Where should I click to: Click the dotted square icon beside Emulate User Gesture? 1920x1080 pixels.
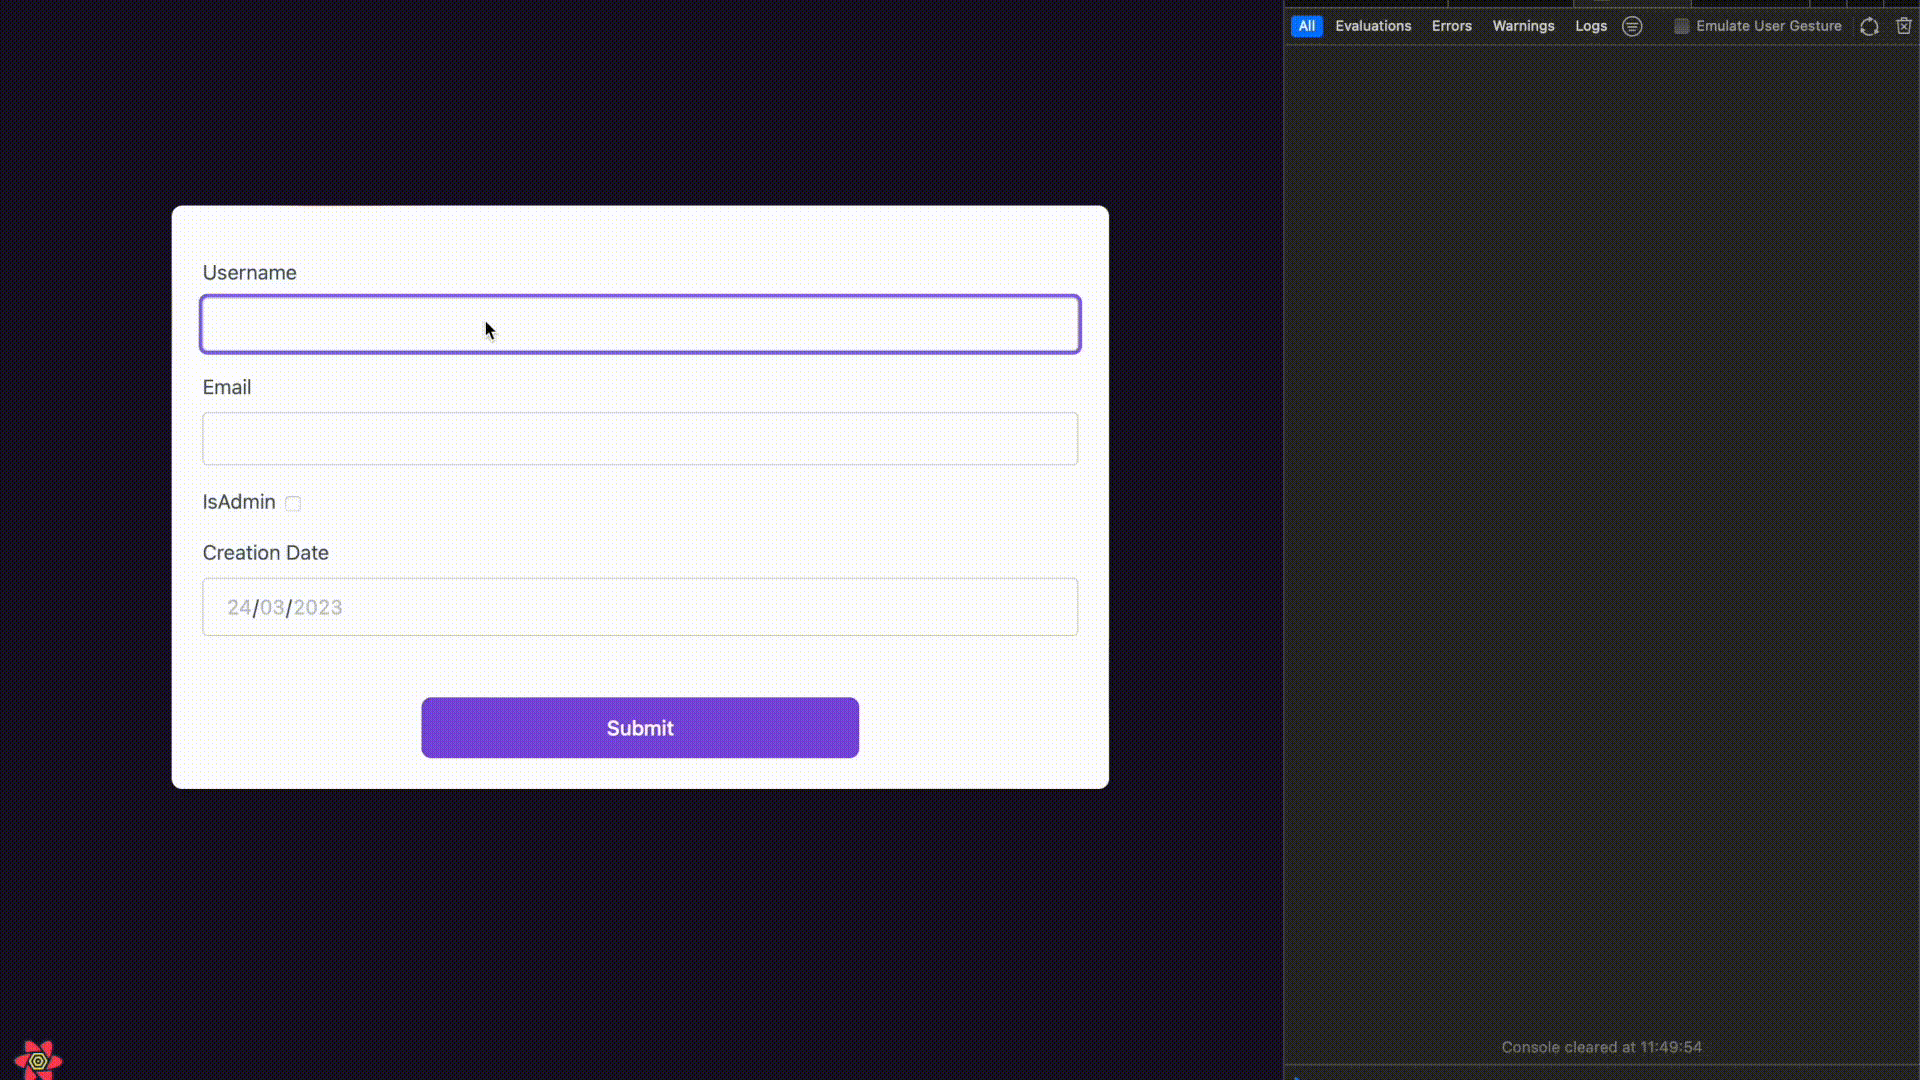pyautogui.click(x=1680, y=26)
